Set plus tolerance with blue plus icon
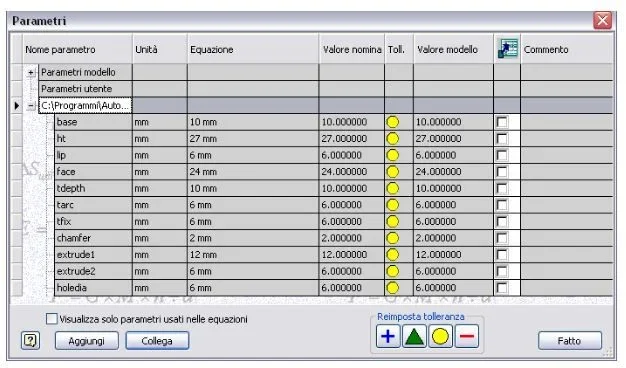 [x=388, y=336]
